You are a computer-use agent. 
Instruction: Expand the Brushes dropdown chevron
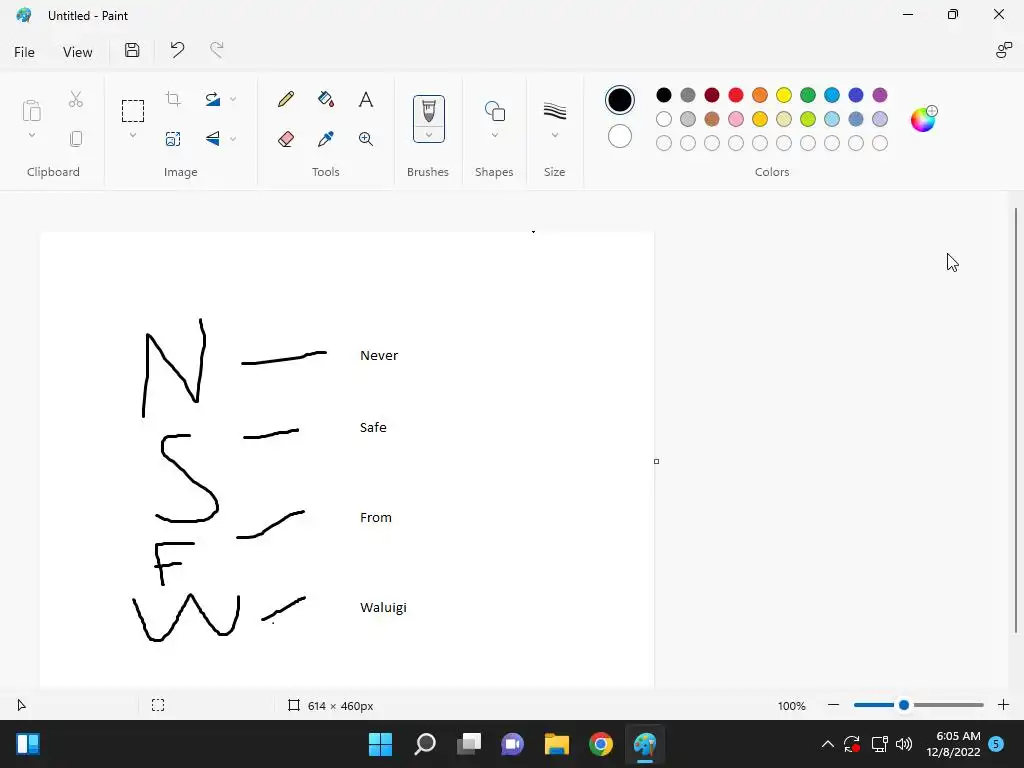tap(429, 135)
